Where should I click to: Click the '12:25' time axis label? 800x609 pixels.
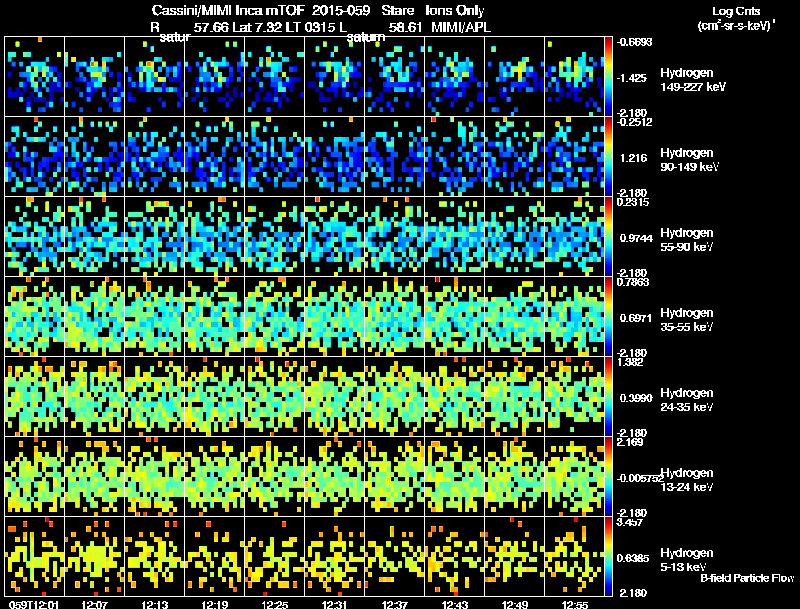[x=274, y=605]
